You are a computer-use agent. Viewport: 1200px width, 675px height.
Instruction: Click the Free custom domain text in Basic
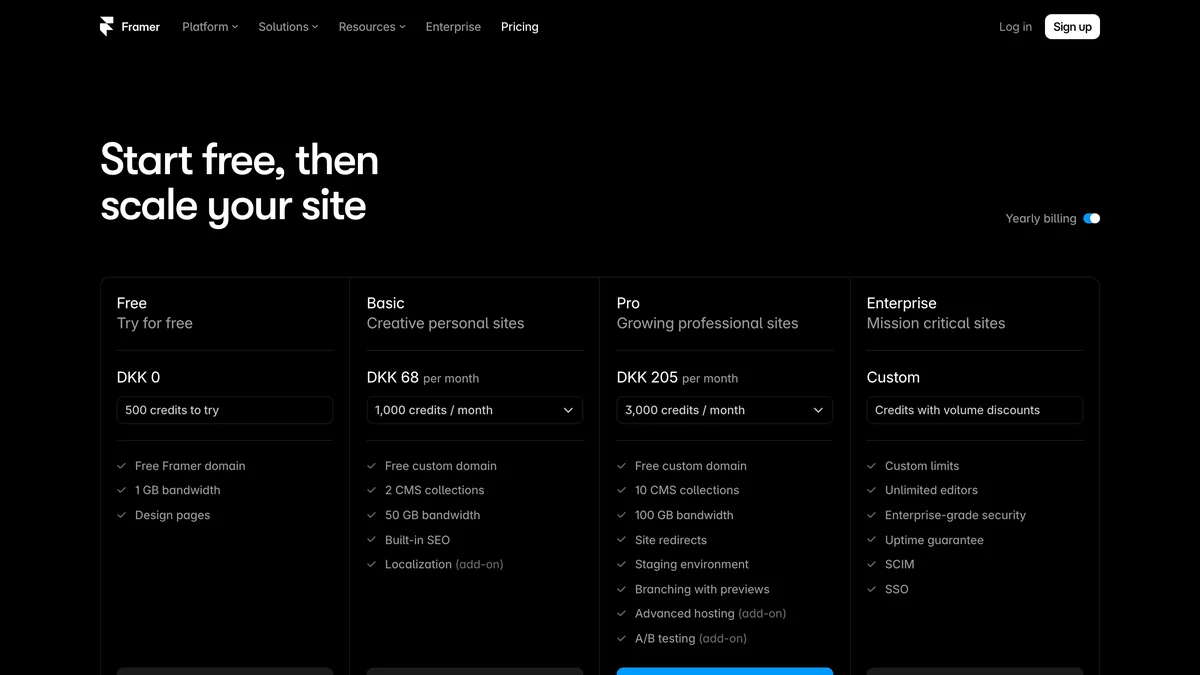[x=441, y=466]
